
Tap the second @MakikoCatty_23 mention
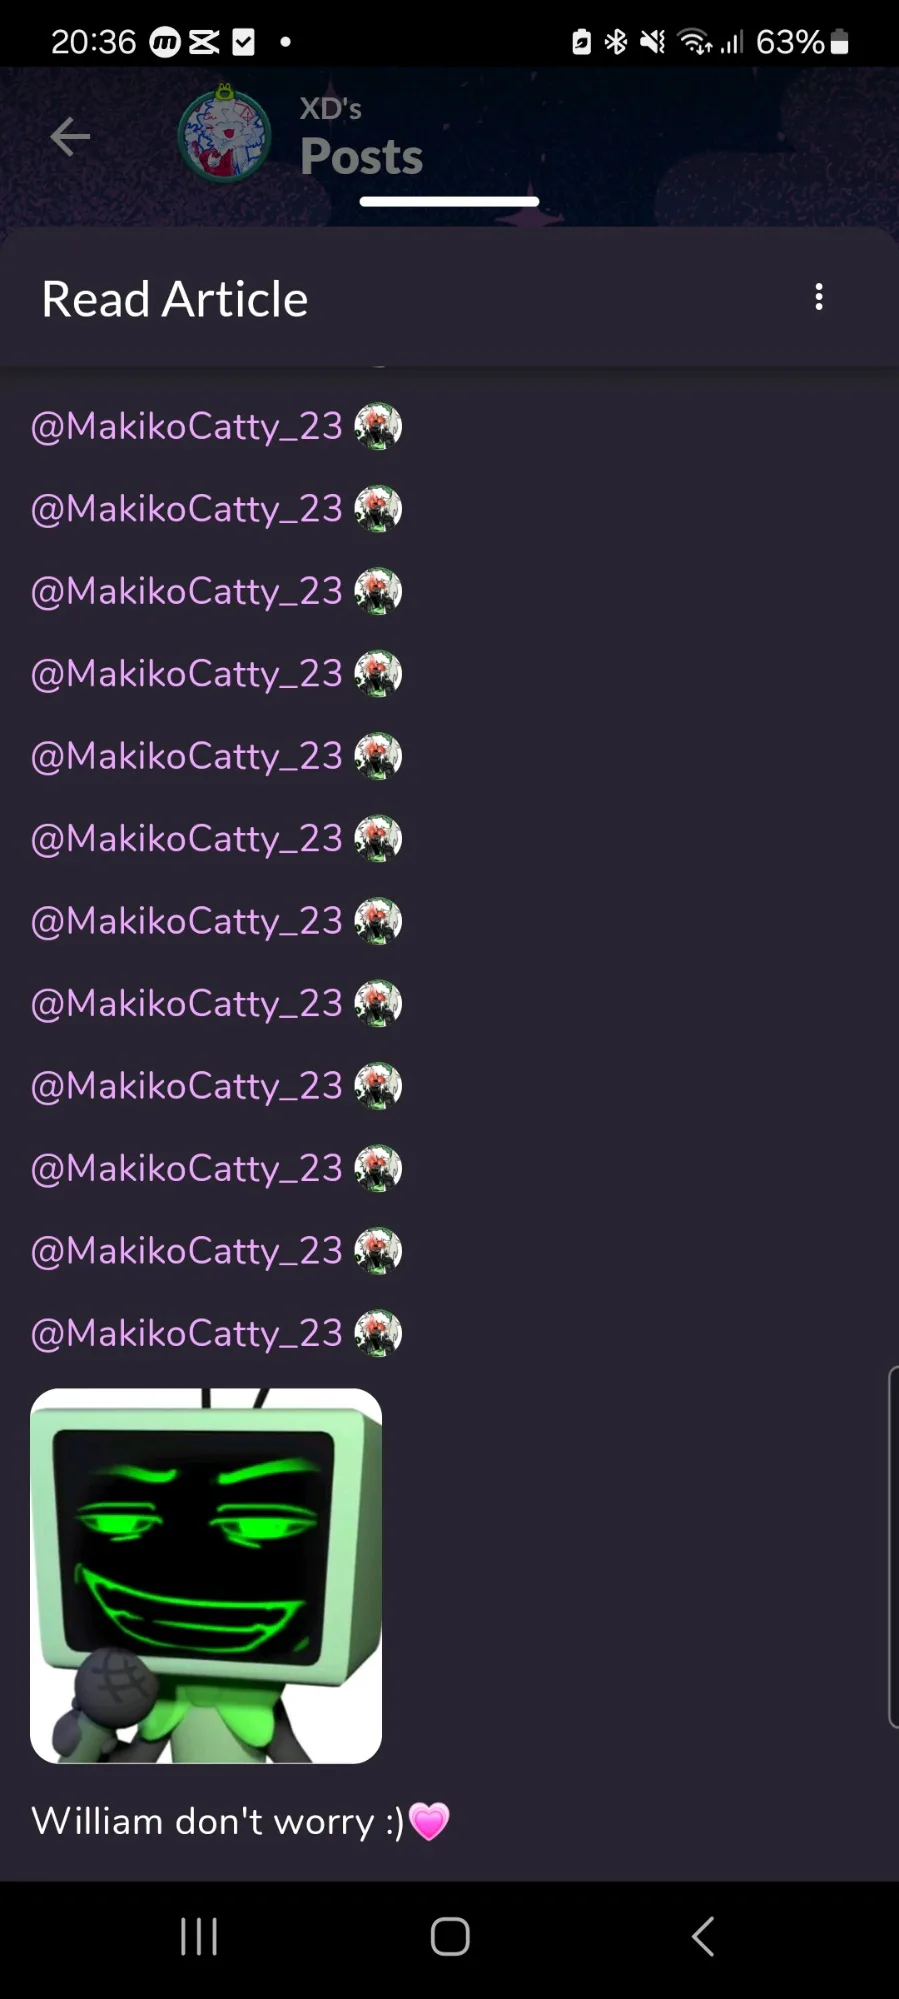187,509
